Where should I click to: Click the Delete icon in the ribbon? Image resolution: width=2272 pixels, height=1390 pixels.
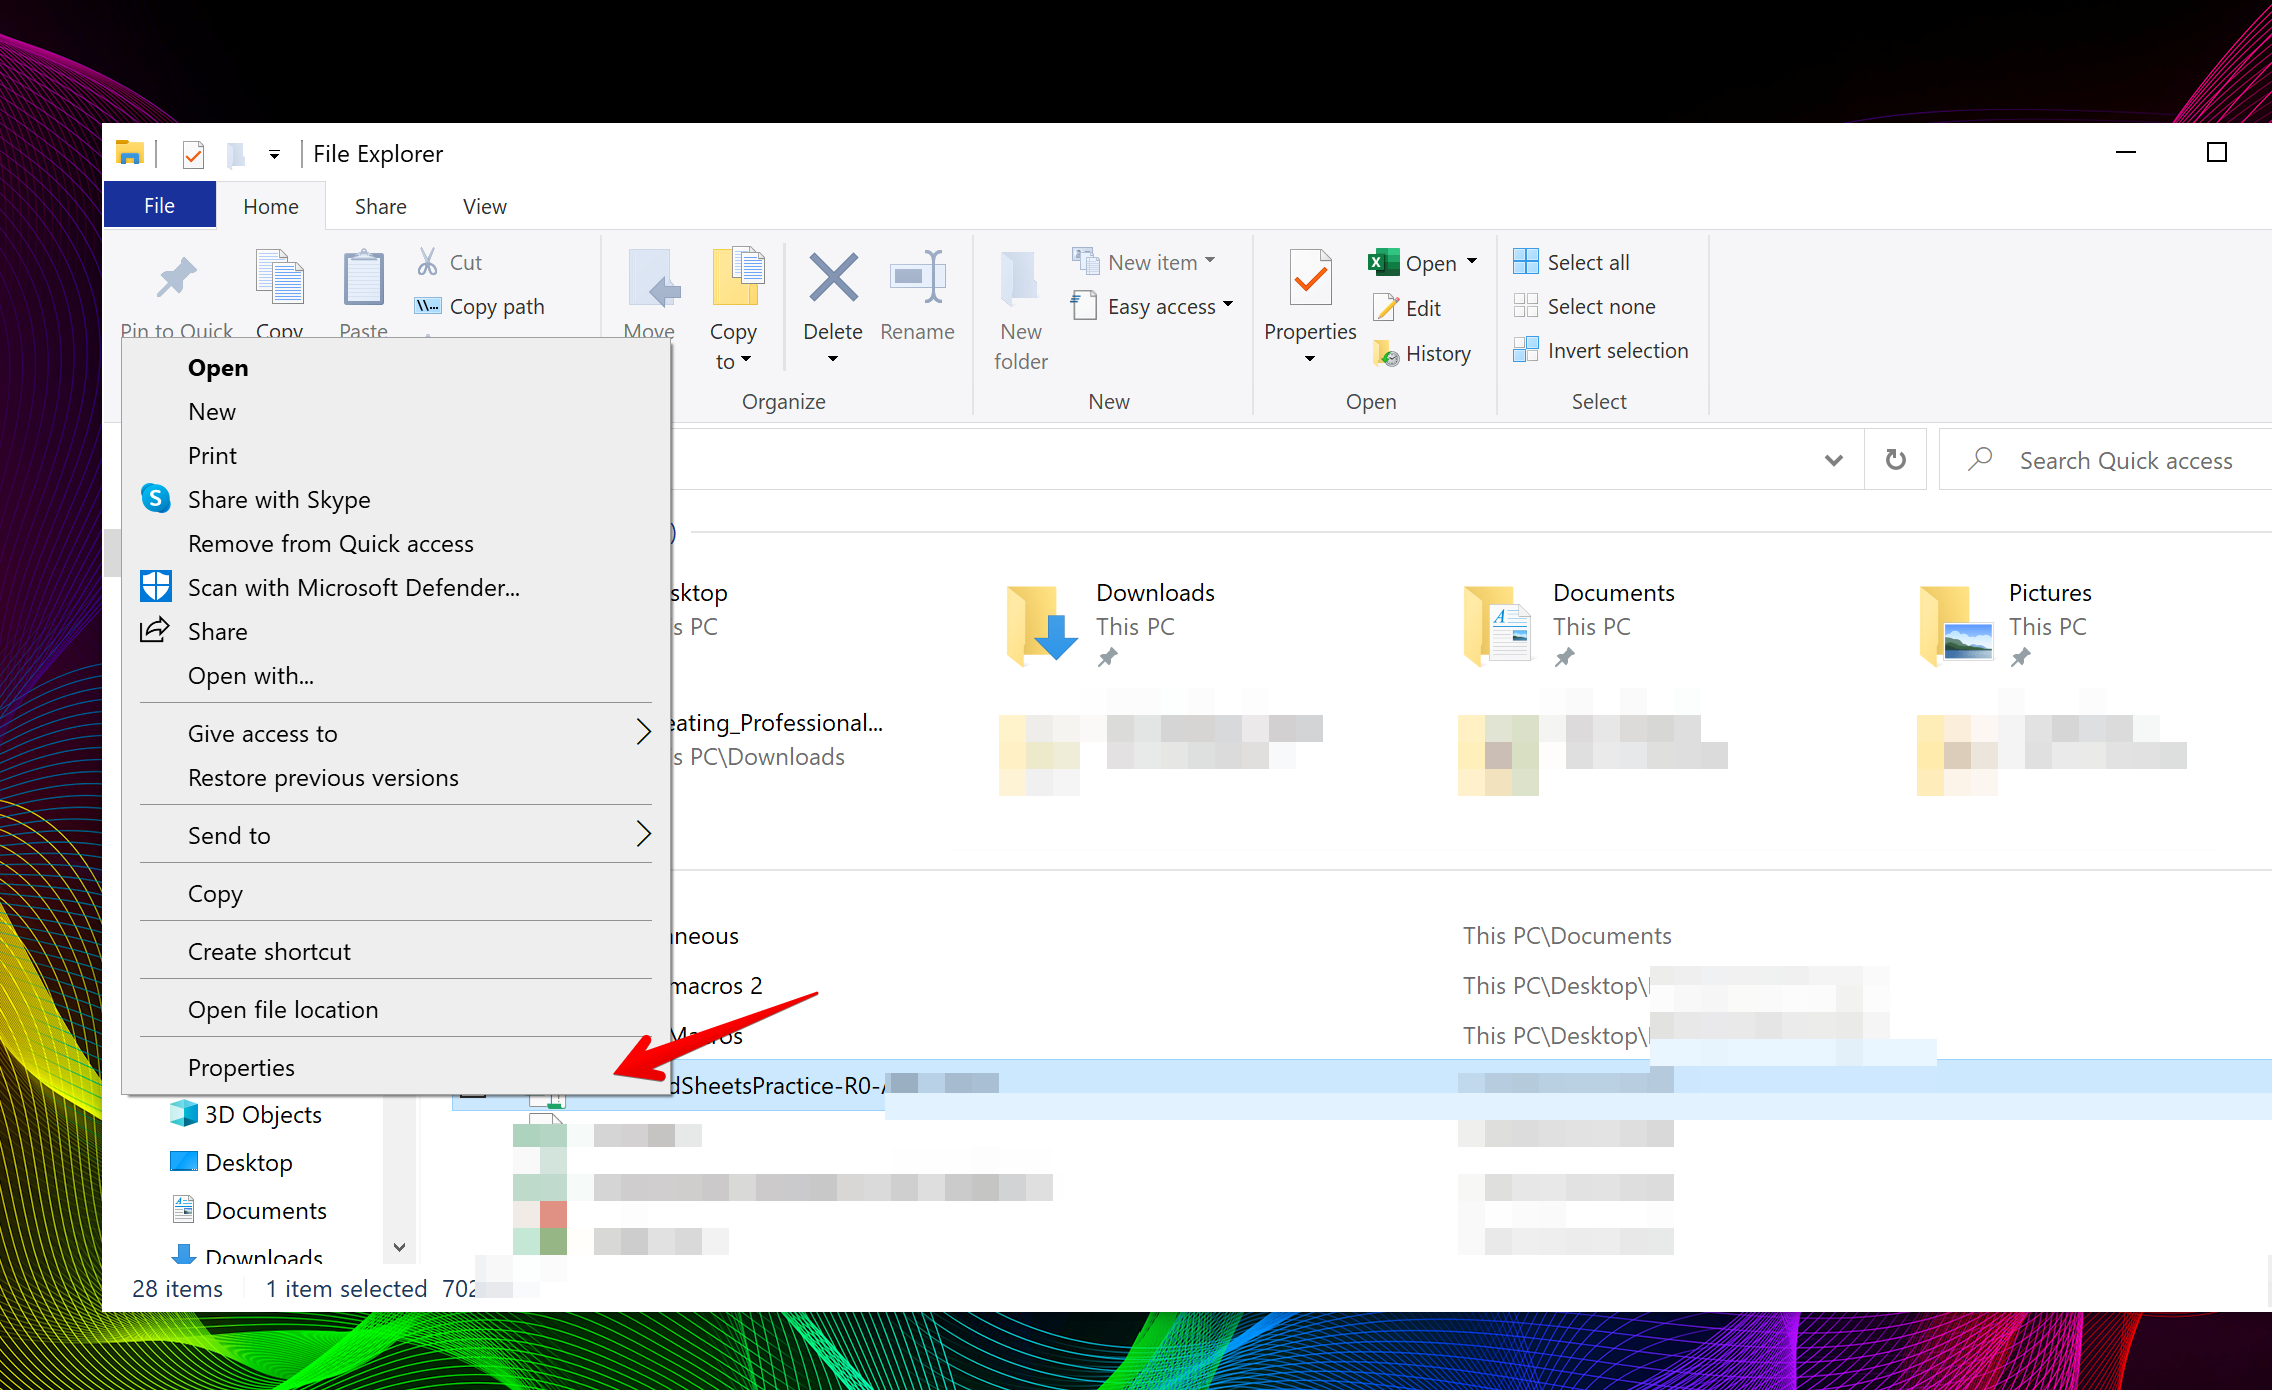(x=833, y=279)
